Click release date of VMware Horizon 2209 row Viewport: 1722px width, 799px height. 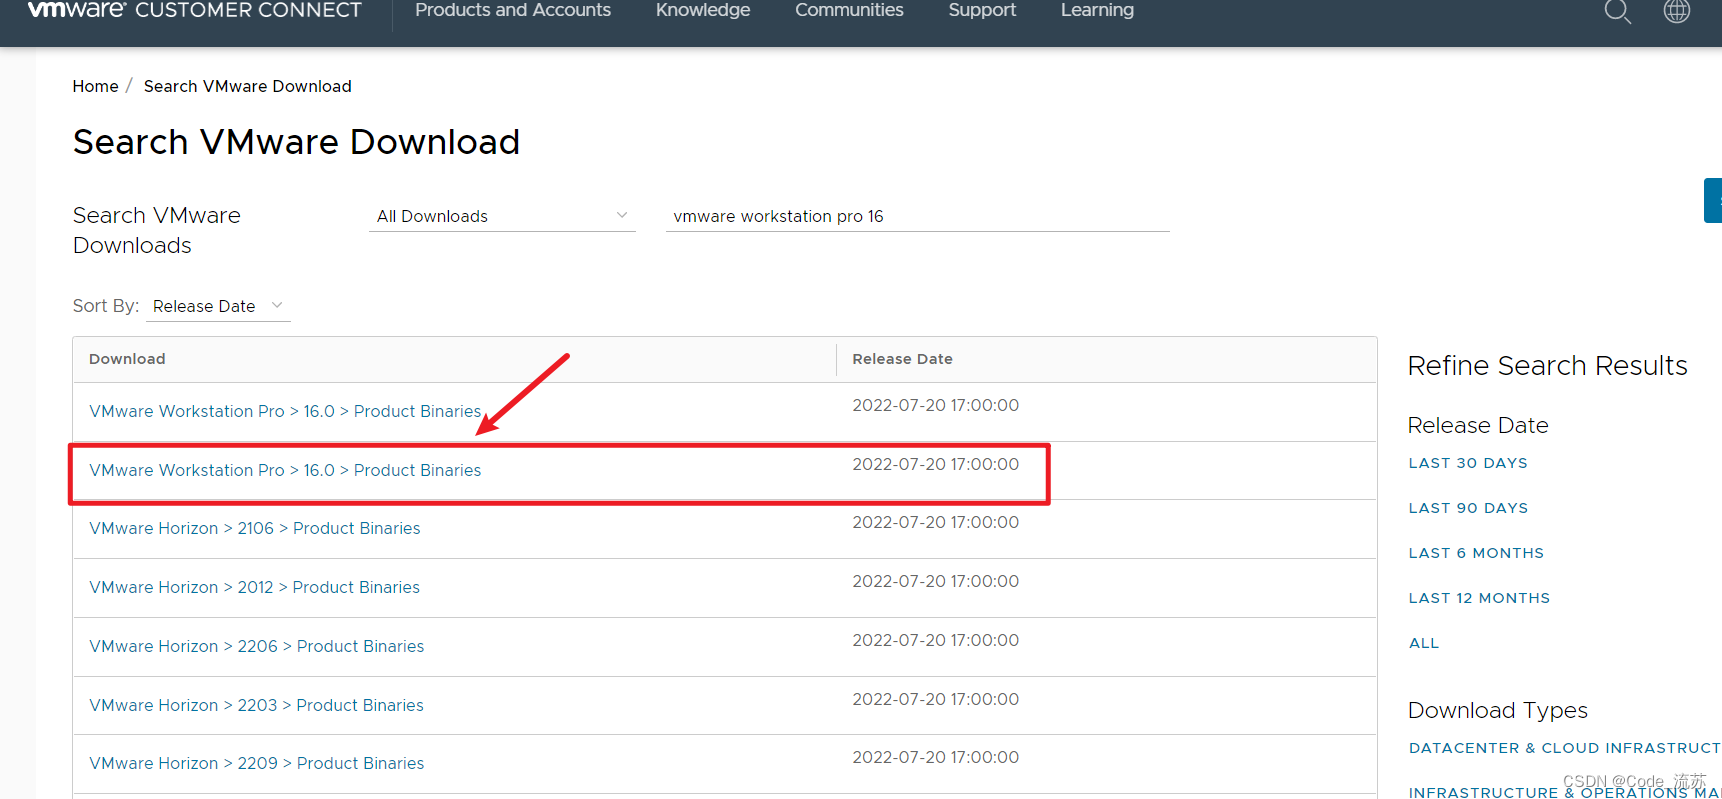click(x=936, y=757)
